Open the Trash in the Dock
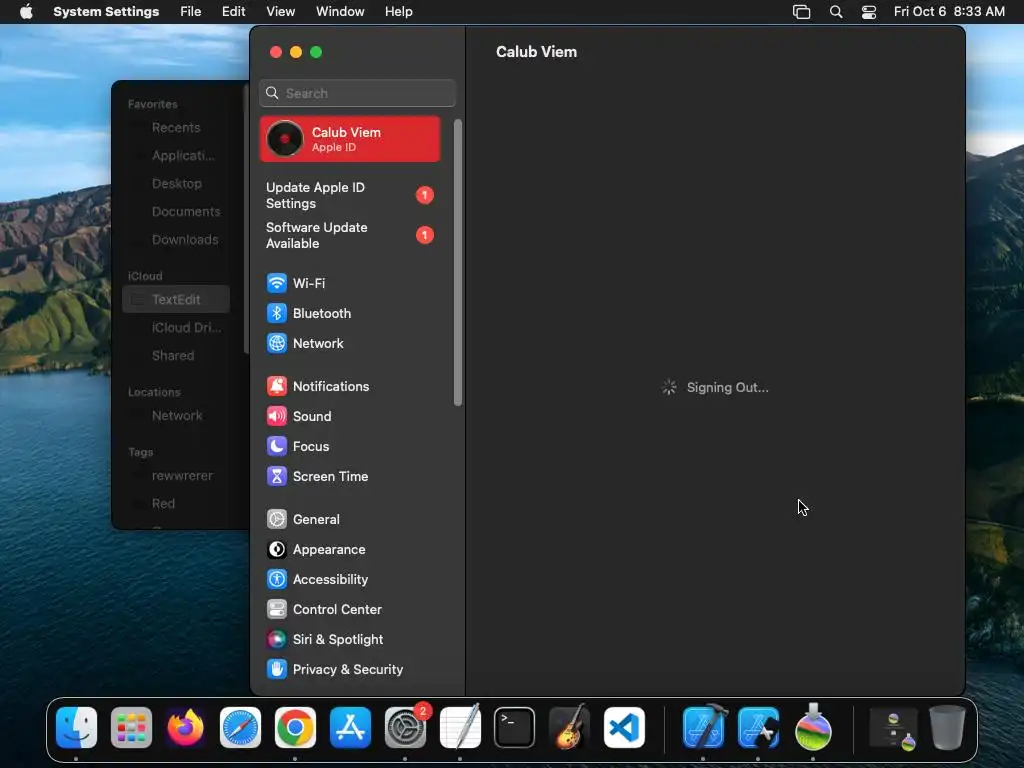The width and height of the screenshot is (1024, 768). [x=947, y=728]
